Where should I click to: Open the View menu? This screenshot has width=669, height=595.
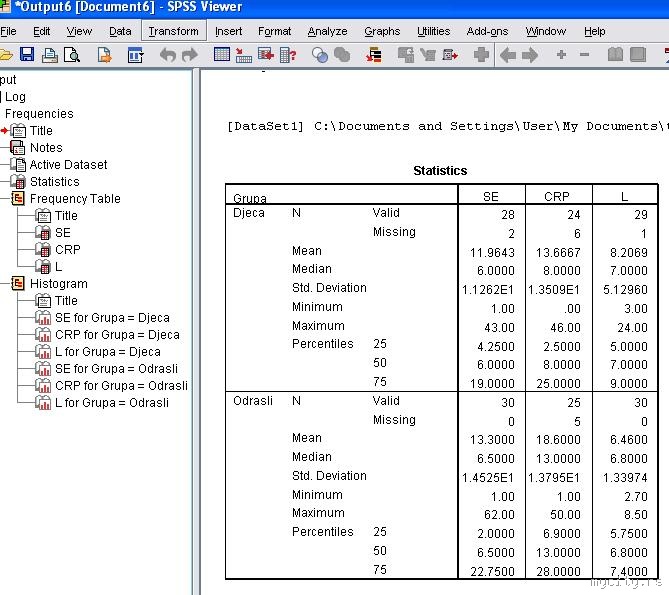[x=79, y=31]
